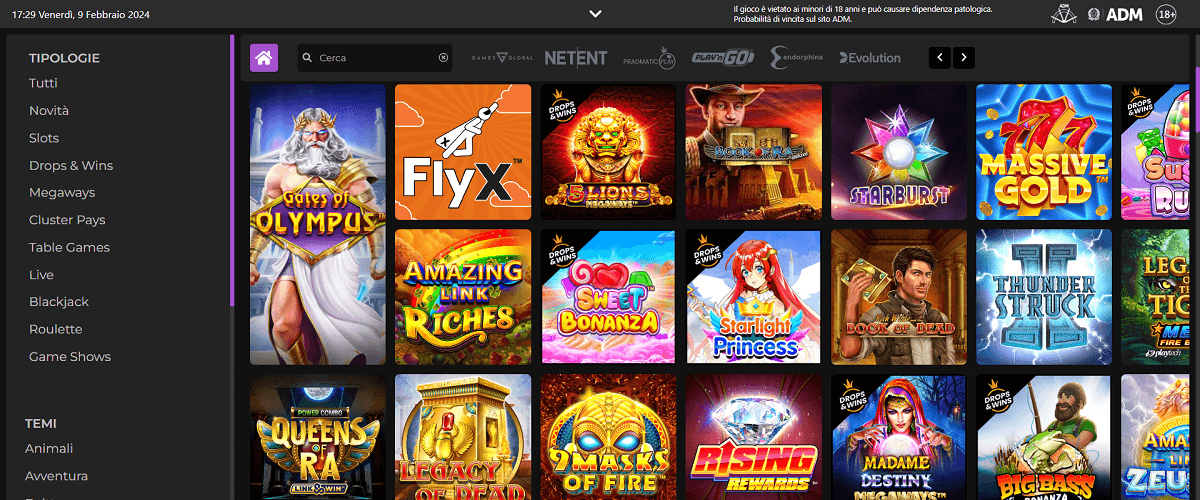Open Starlight Princess game tile
The height and width of the screenshot is (500, 1200).
pos(754,297)
